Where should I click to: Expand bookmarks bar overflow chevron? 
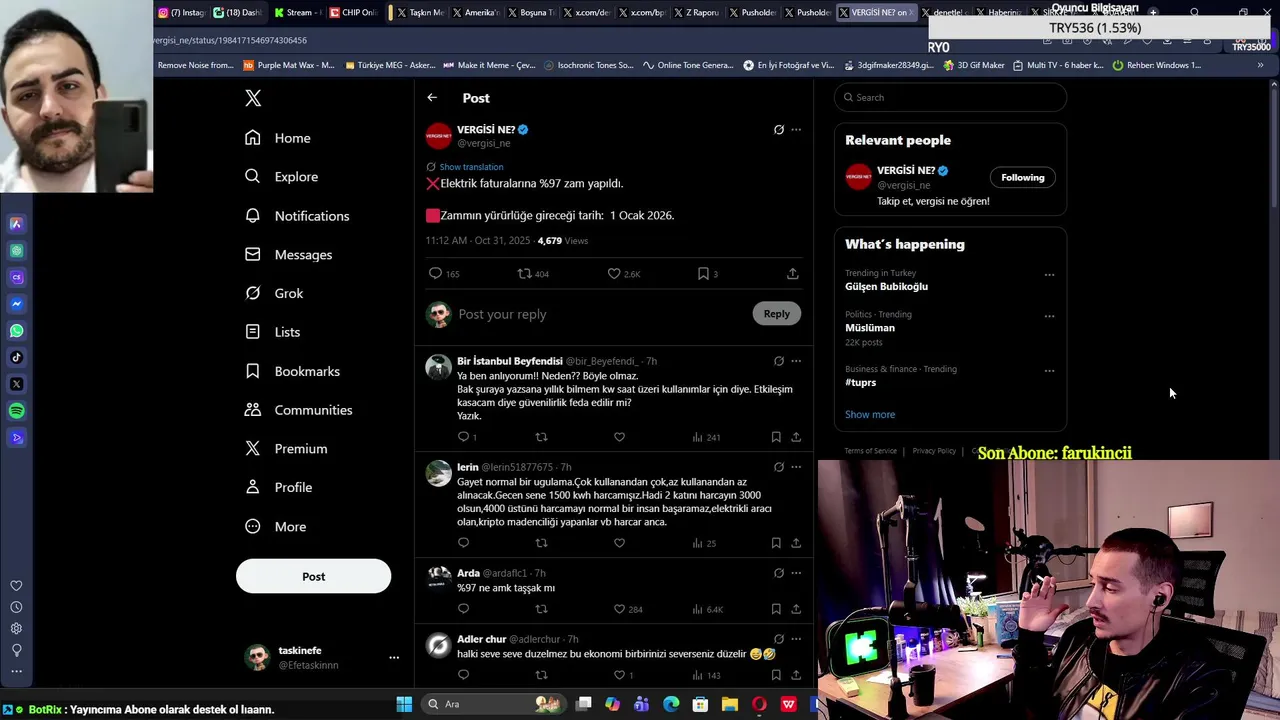[1260, 65]
